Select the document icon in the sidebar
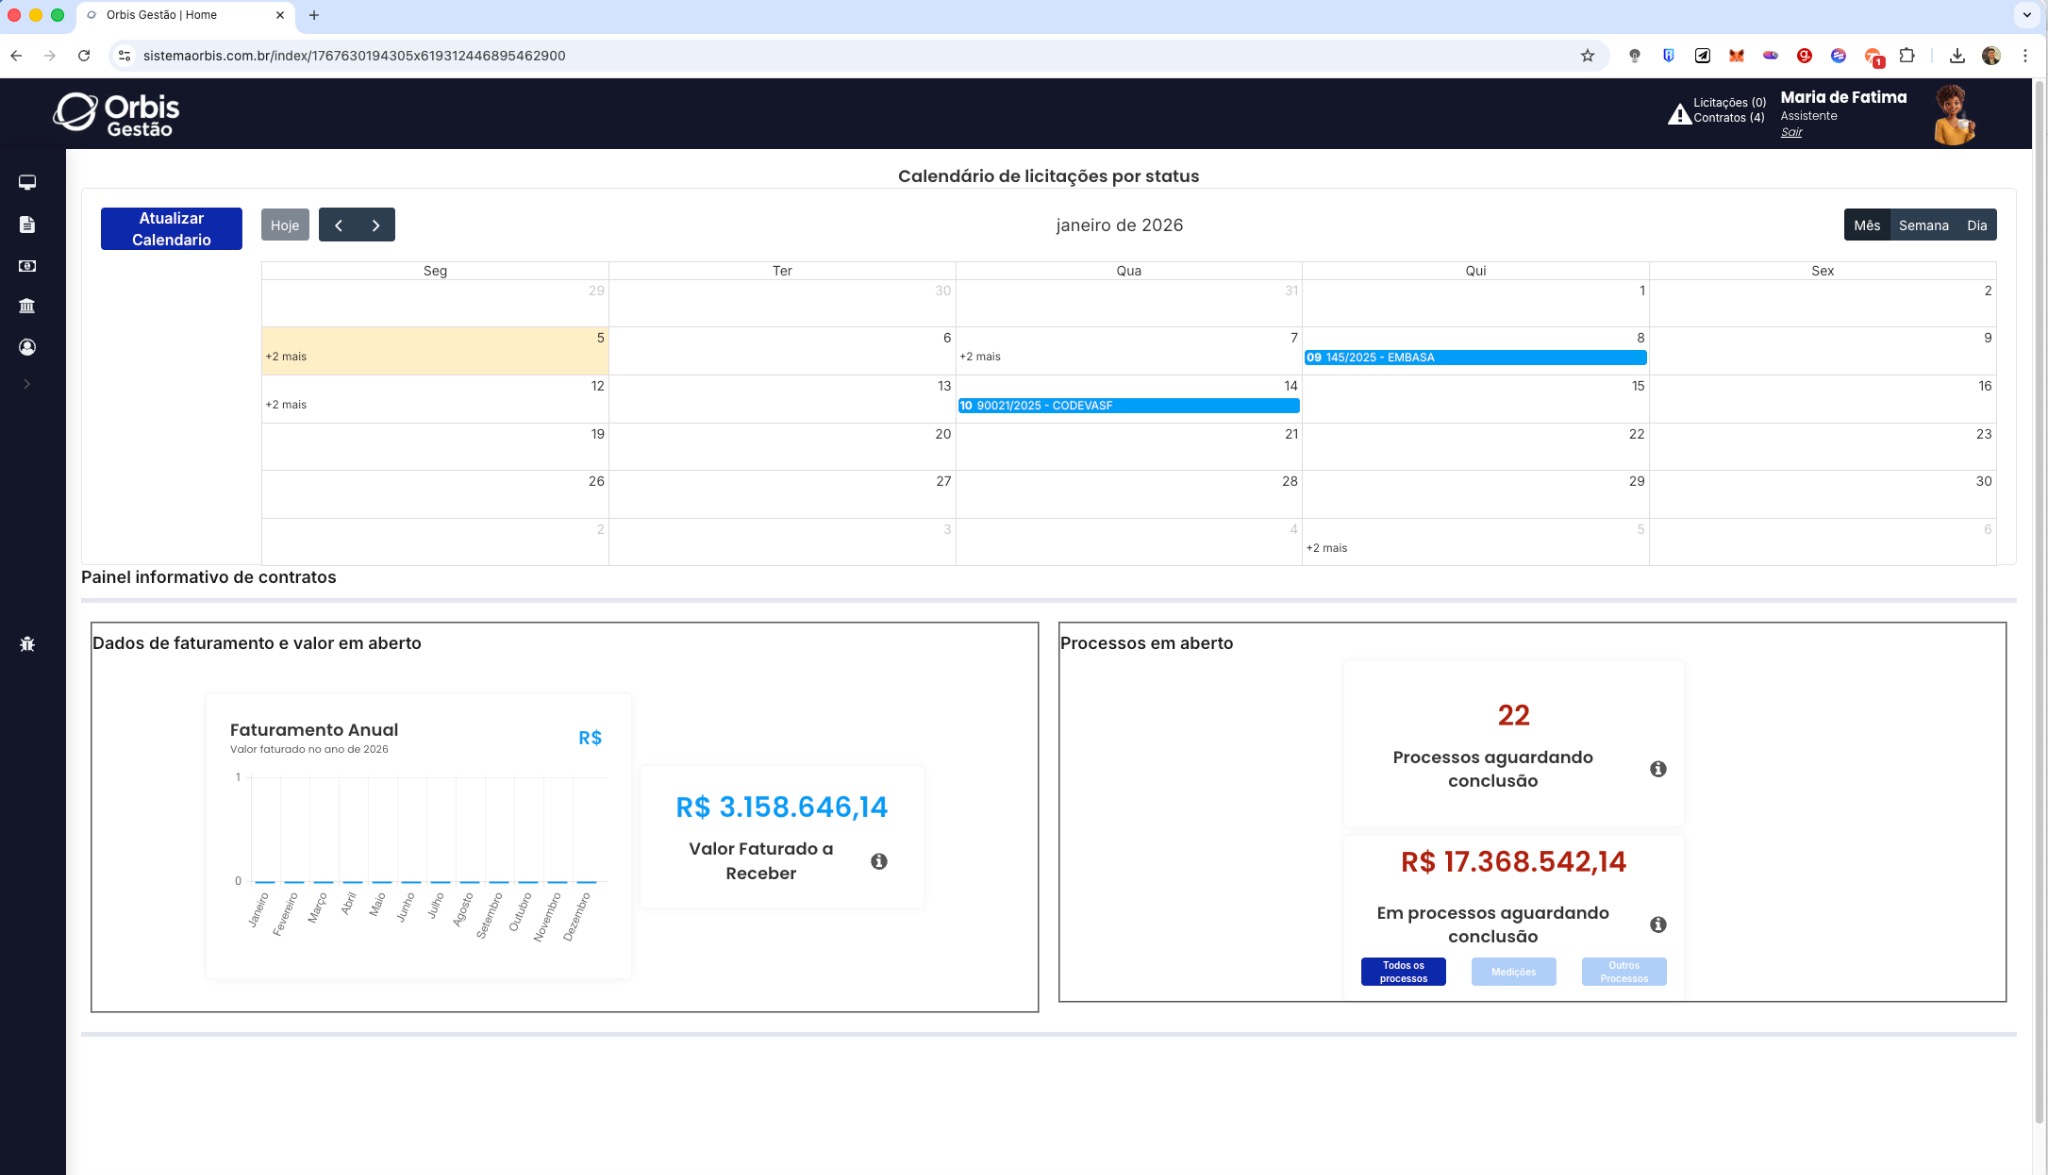The image size is (2048, 1175). 27,224
